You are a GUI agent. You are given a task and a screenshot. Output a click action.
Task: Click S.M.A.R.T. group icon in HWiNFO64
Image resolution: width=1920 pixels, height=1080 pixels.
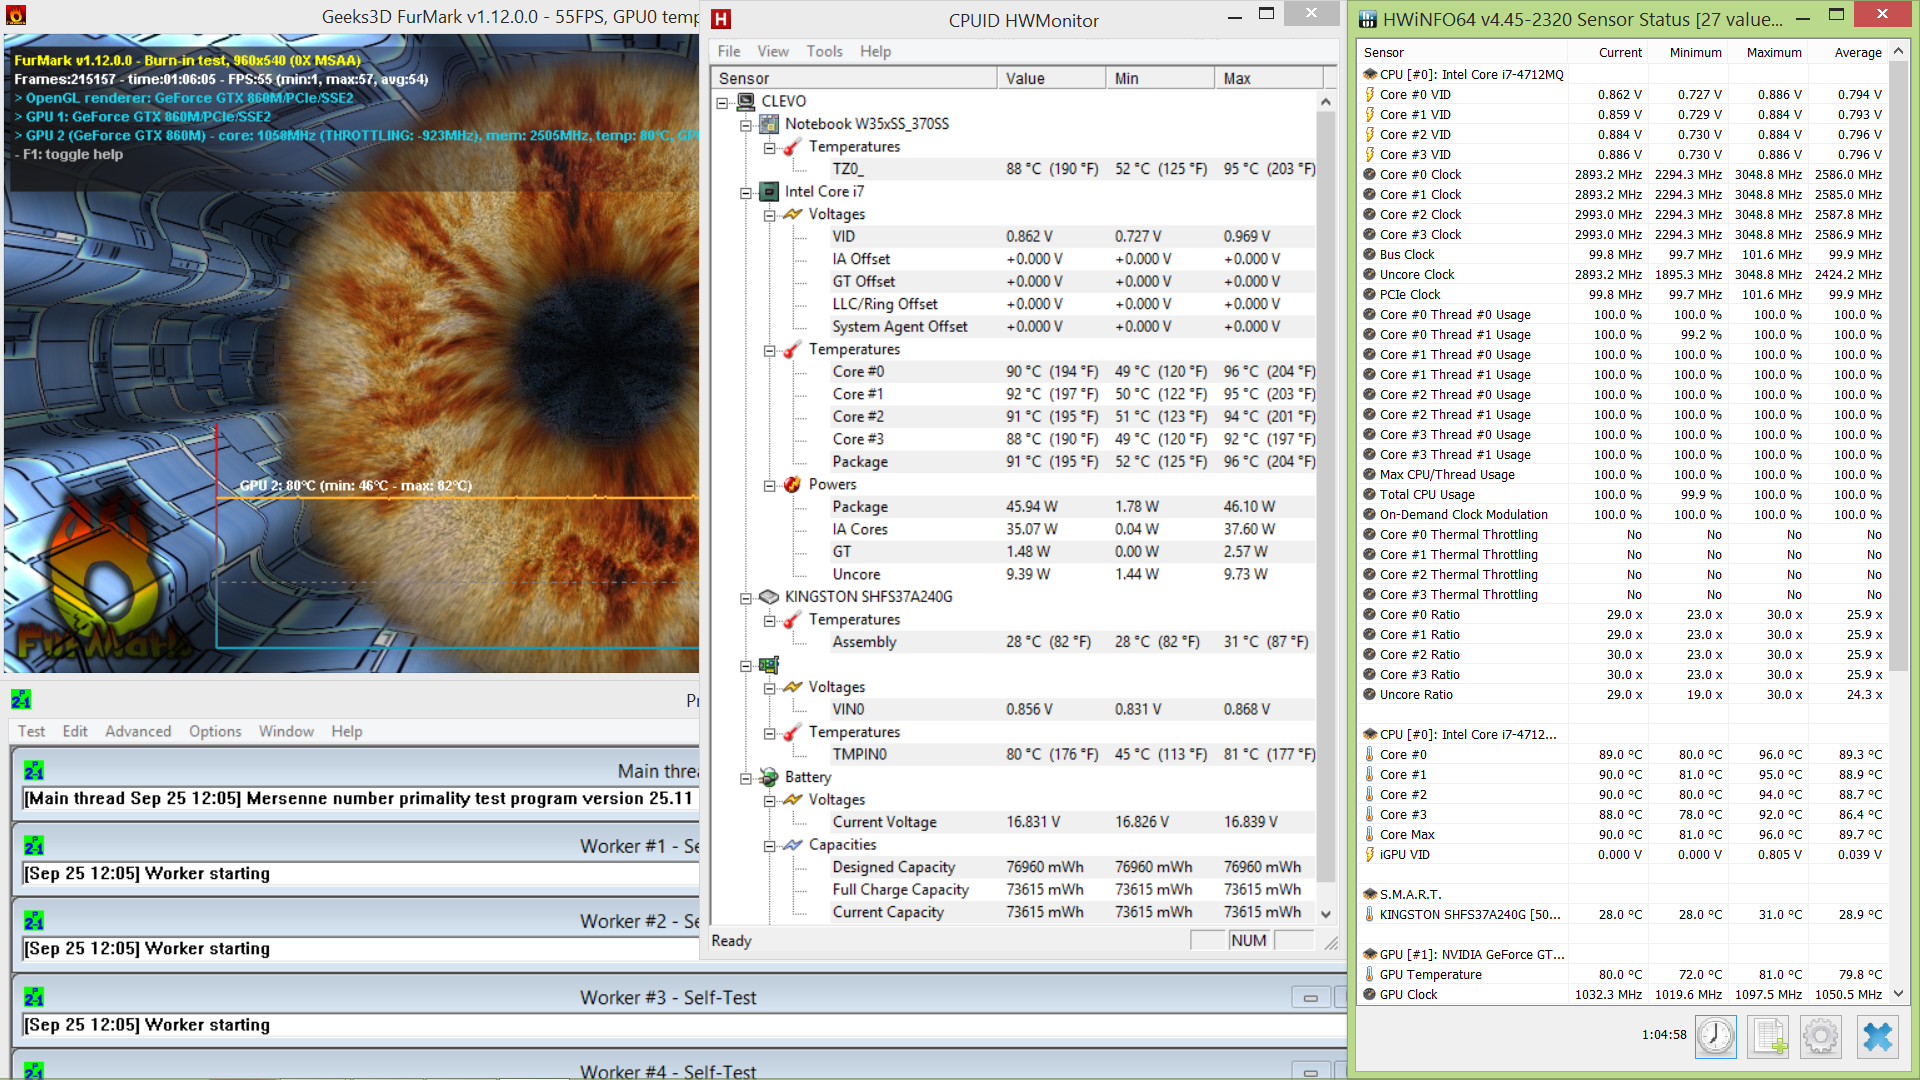pyautogui.click(x=1370, y=894)
